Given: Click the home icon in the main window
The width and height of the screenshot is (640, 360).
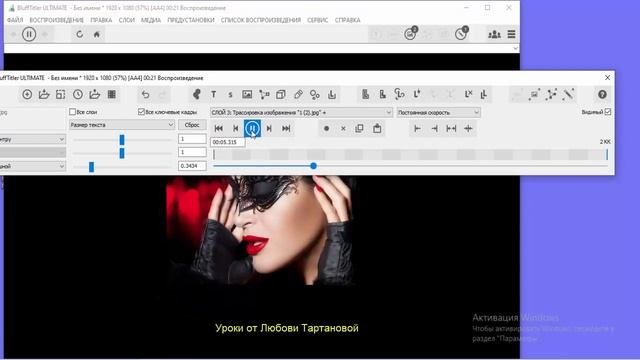Looking at the screenshot, I should pyautogui.click(x=97, y=34).
